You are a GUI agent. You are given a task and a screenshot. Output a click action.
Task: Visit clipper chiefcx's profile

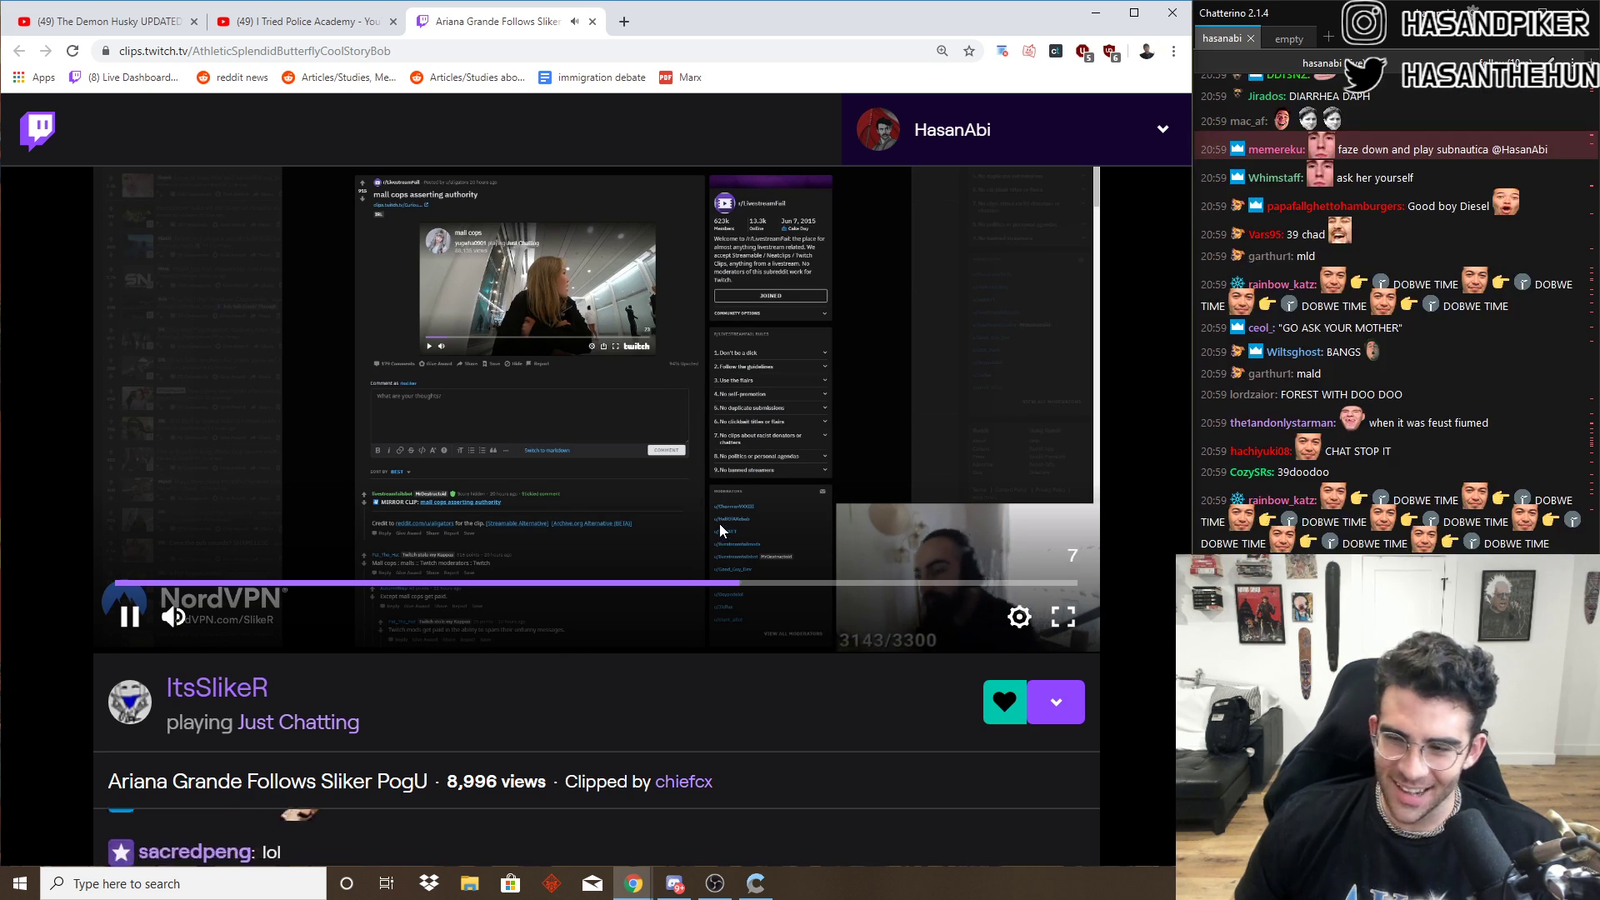pos(684,782)
